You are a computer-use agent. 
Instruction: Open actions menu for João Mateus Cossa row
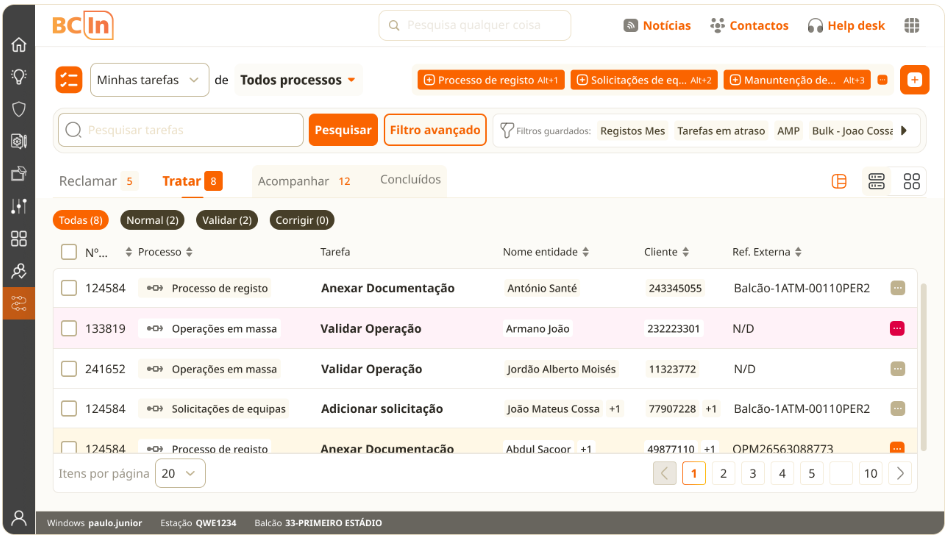point(897,408)
